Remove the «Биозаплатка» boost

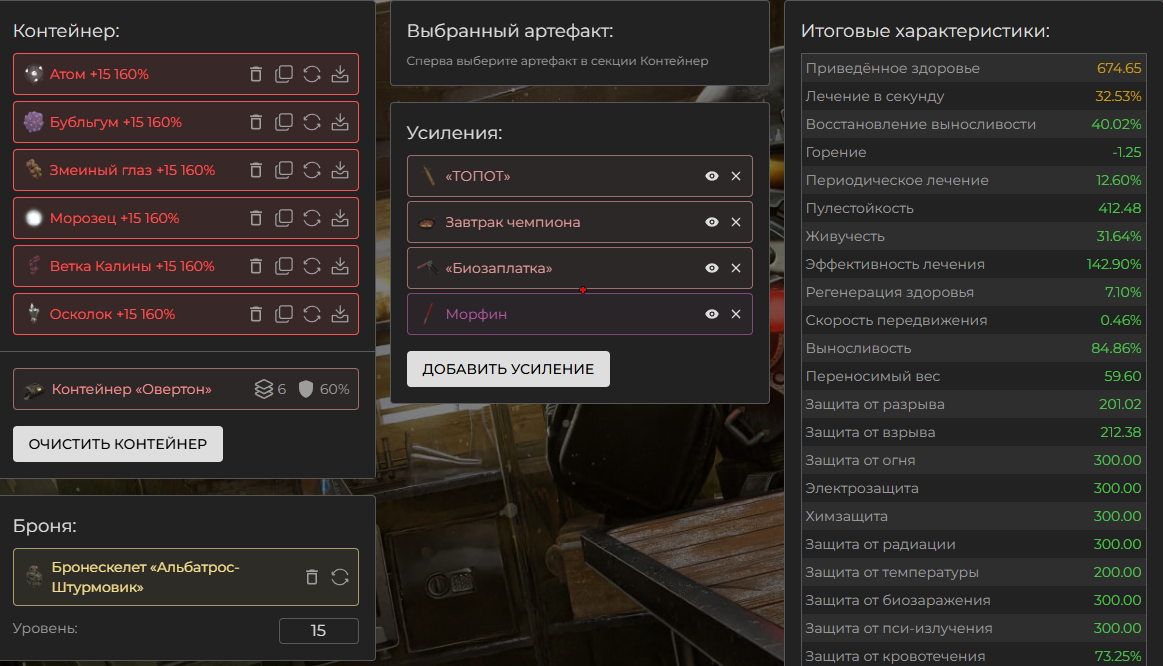tap(736, 268)
